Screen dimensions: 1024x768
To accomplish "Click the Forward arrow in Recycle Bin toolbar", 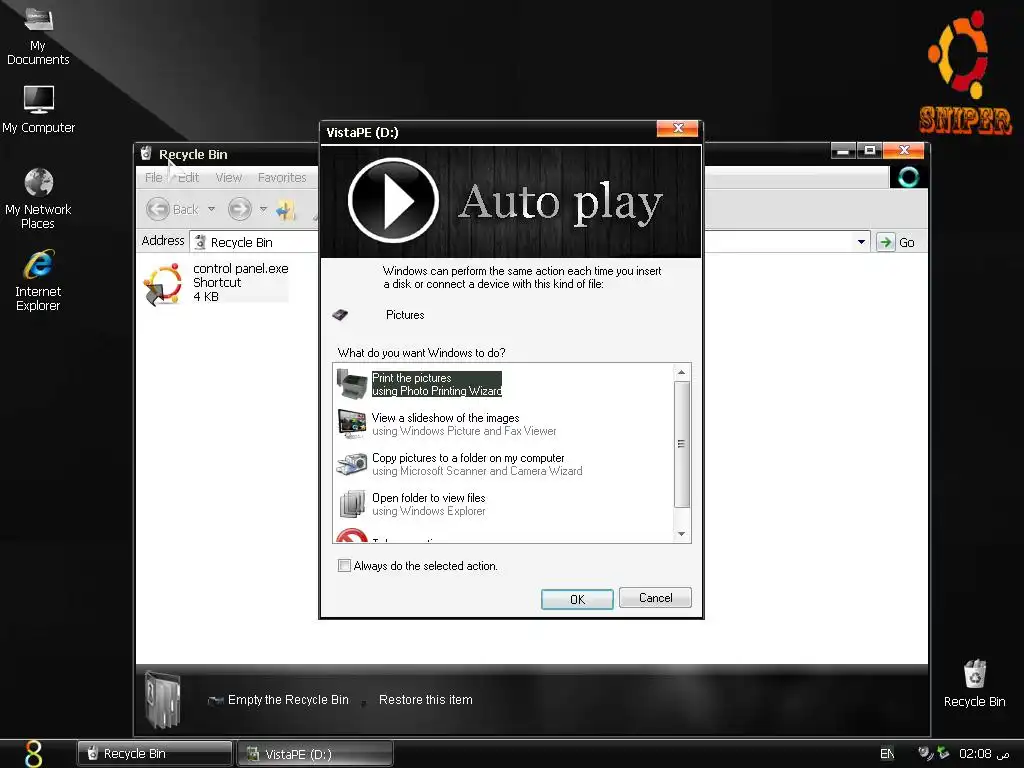I will [240, 209].
